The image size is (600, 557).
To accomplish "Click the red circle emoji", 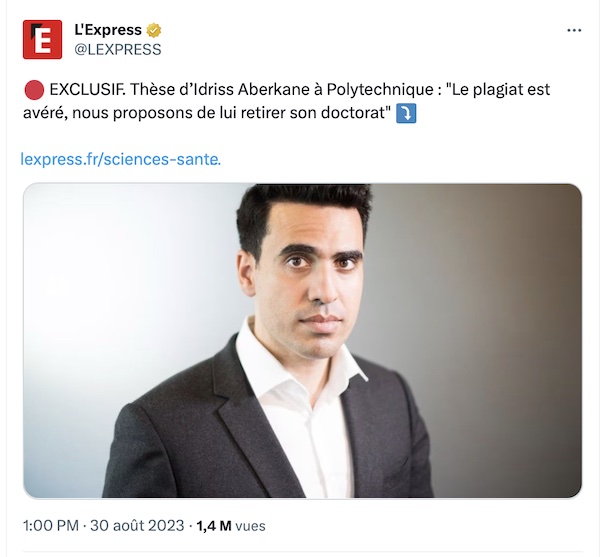I will [34, 91].
